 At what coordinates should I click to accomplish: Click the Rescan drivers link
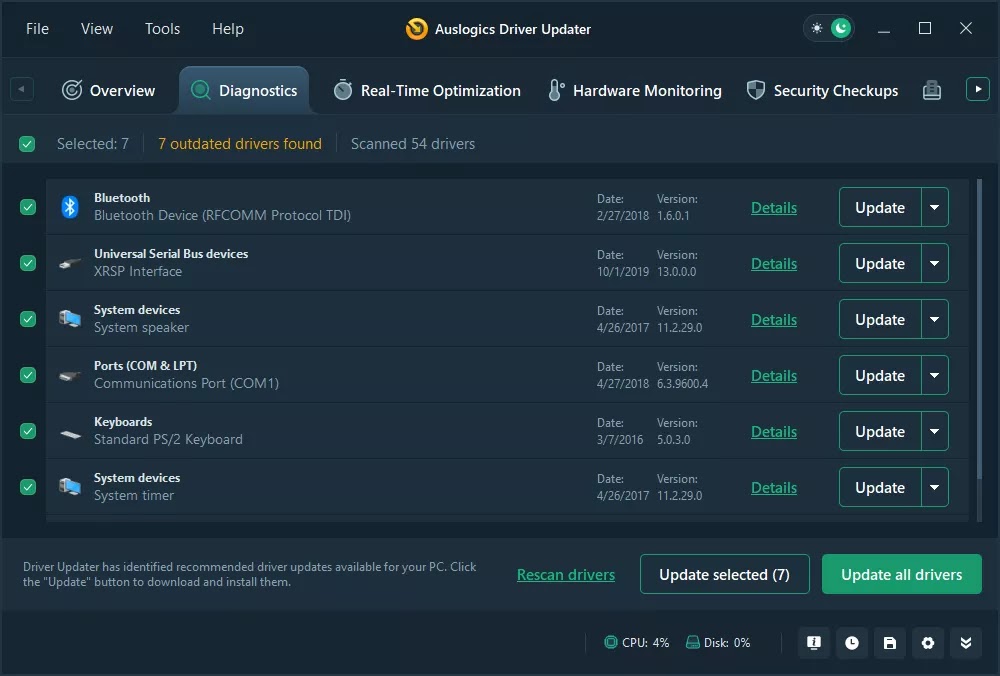(566, 574)
